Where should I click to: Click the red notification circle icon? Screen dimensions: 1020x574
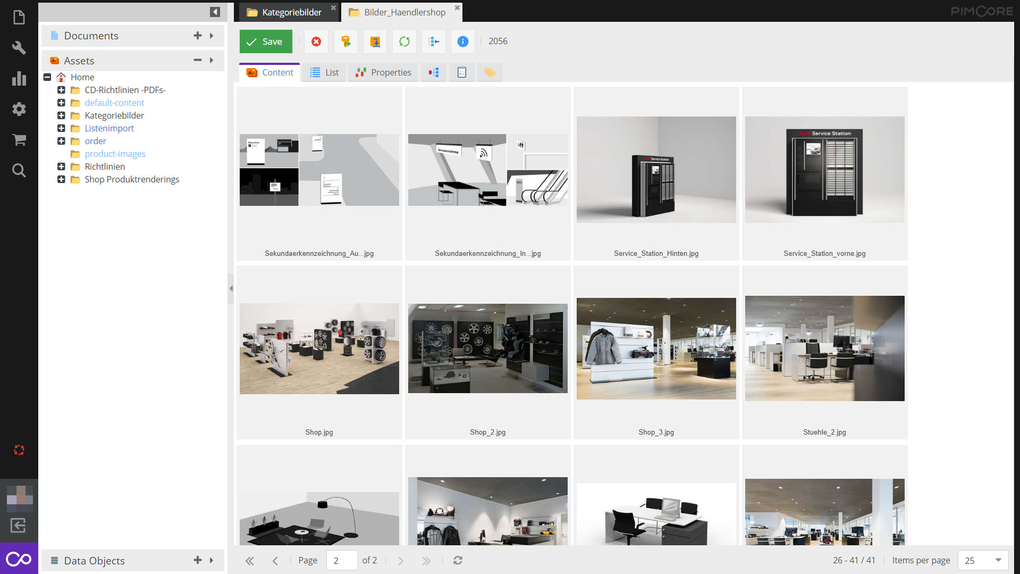19,450
